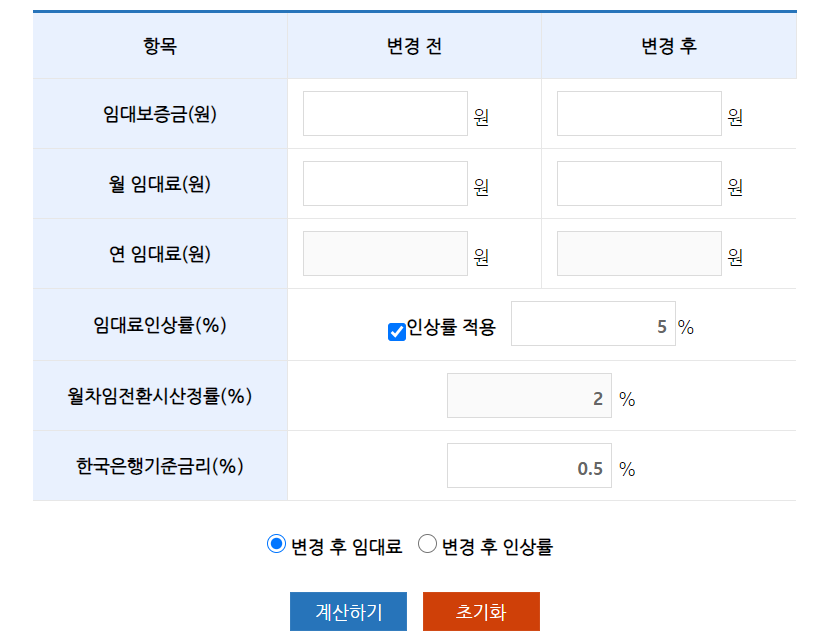Click the 한국은행기준금리(%) row label
This screenshot has width=823, height=639.
click(160, 466)
